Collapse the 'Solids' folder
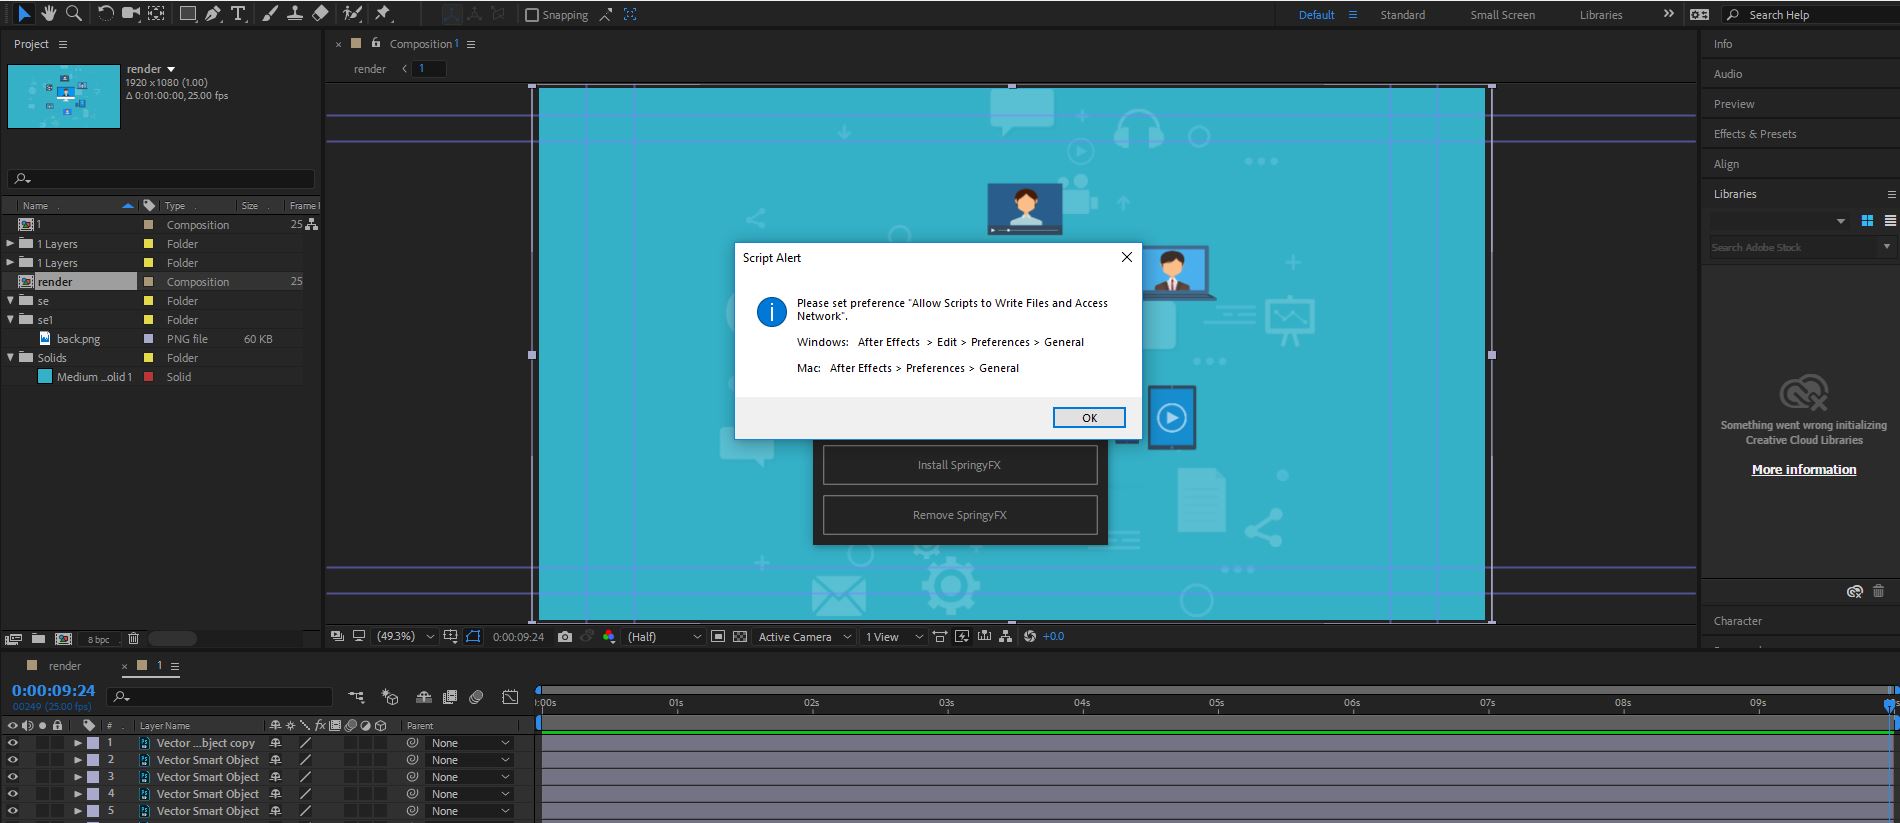This screenshot has width=1900, height=823. pyautogui.click(x=10, y=358)
